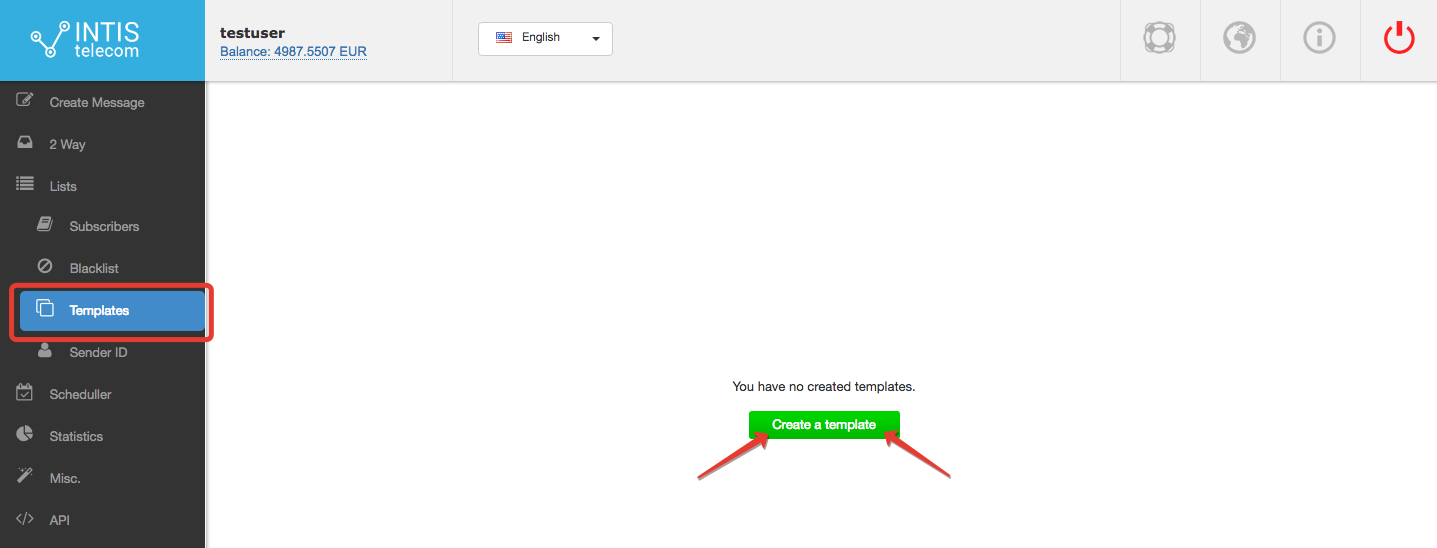Viewport: 1437px width, 548px height.
Task: Expand the Lists menu section
Action: [102, 186]
